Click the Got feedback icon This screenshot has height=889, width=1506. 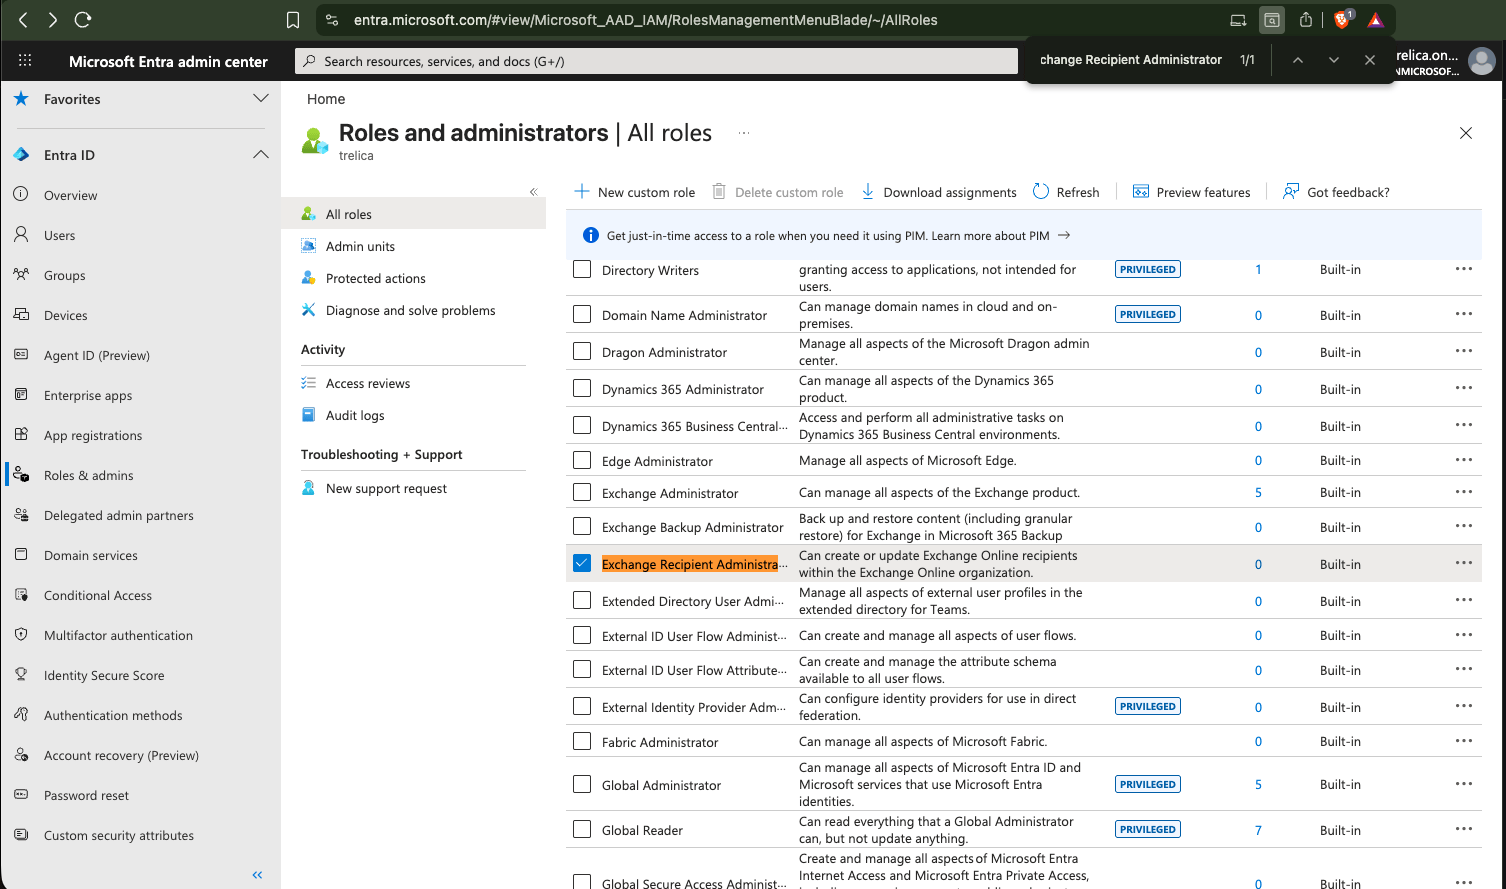coord(1291,191)
